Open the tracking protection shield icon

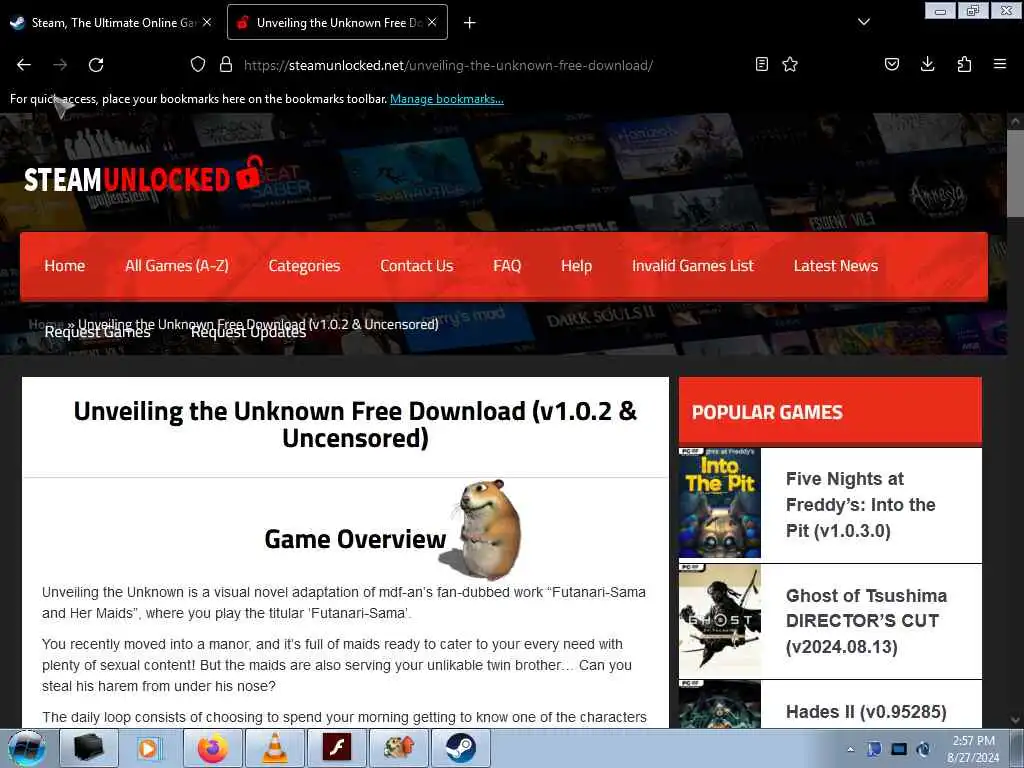pos(198,65)
